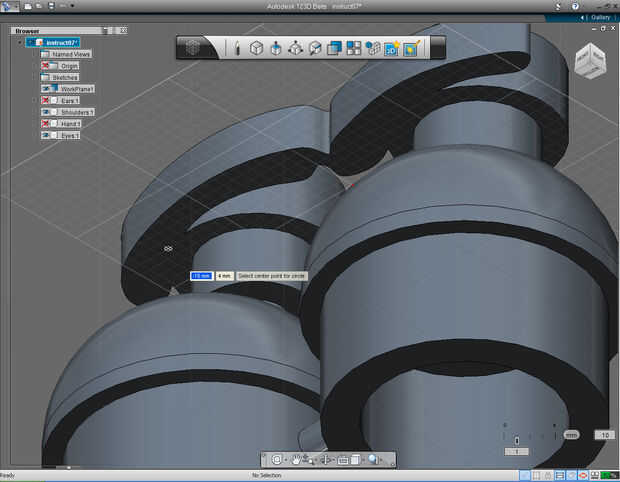Click the ViewCube in the corner
This screenshot has height=482, width=620.
[589, 60]
